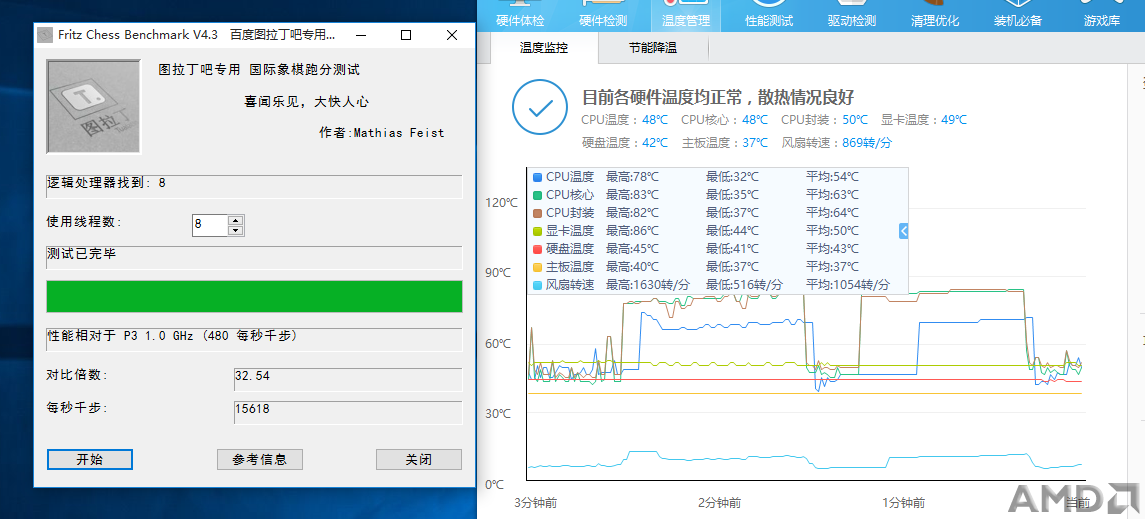1145x519 pixels.
Task: Click the CPU温度 48℃ reading
Action: tap(624, 120)
